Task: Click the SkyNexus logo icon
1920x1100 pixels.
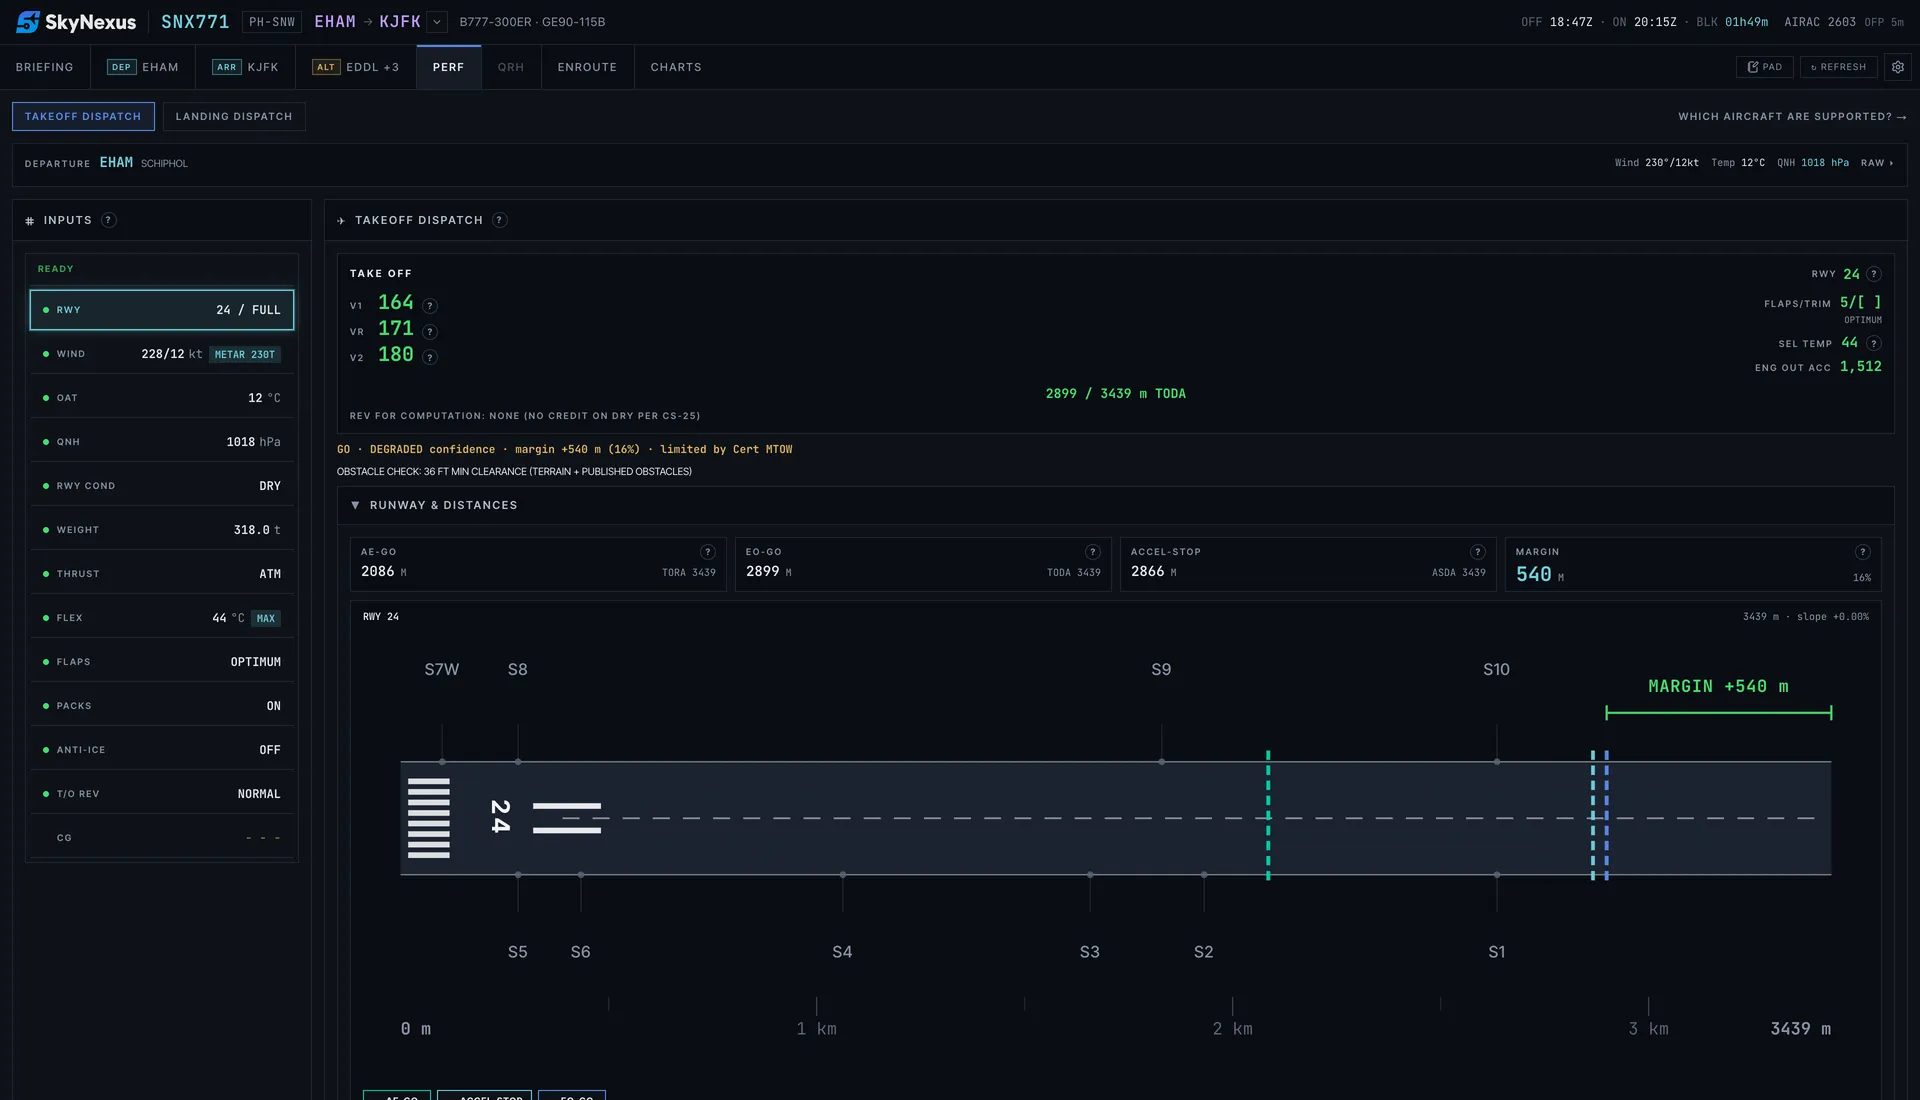Action: point(28,22)
